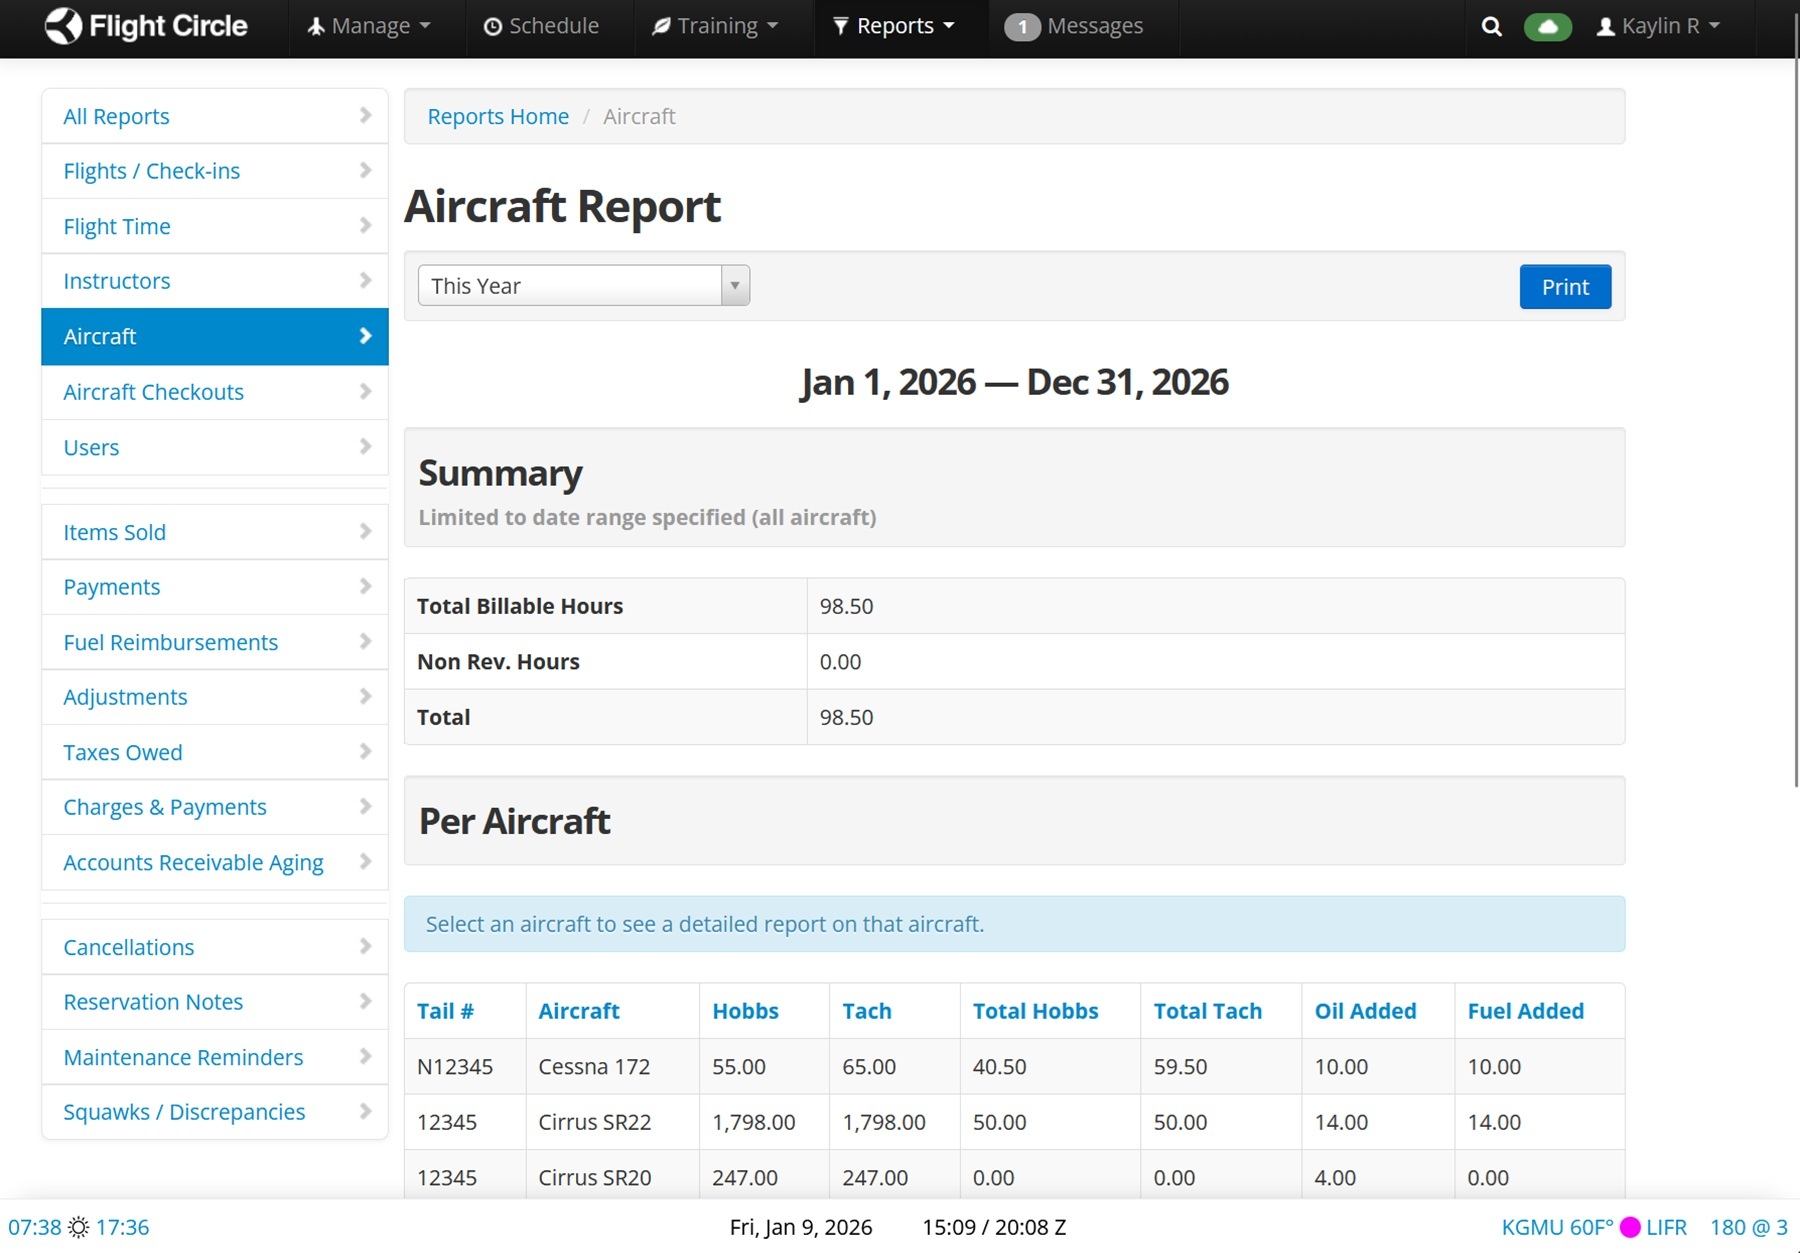Click the Messages count badge
This screenshot has height=1253, width=1800.
tap(1022, 27)
